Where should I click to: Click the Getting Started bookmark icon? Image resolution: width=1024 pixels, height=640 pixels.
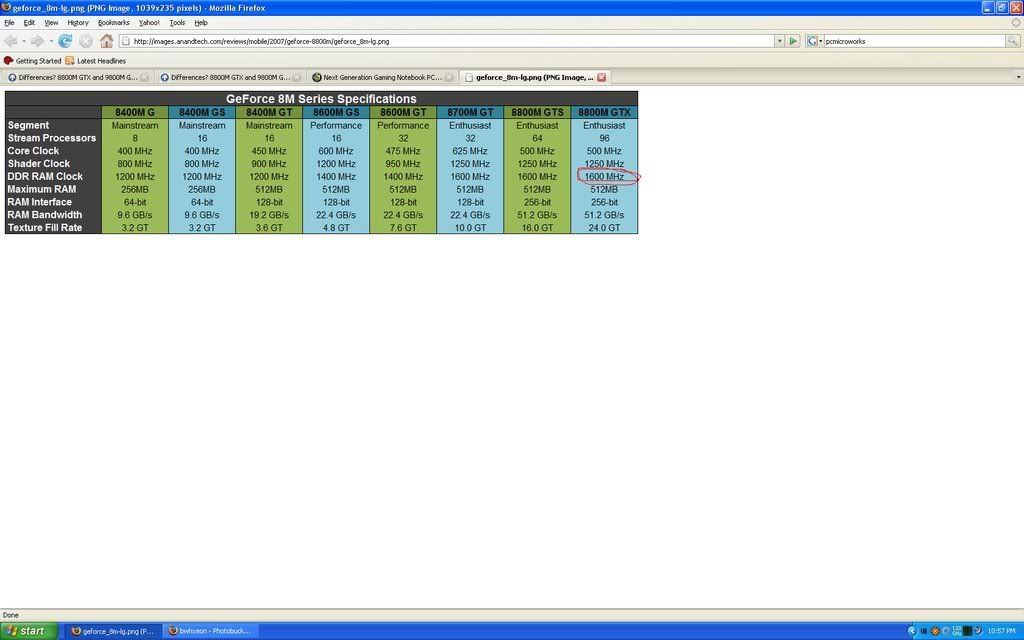tap(8, 61)
